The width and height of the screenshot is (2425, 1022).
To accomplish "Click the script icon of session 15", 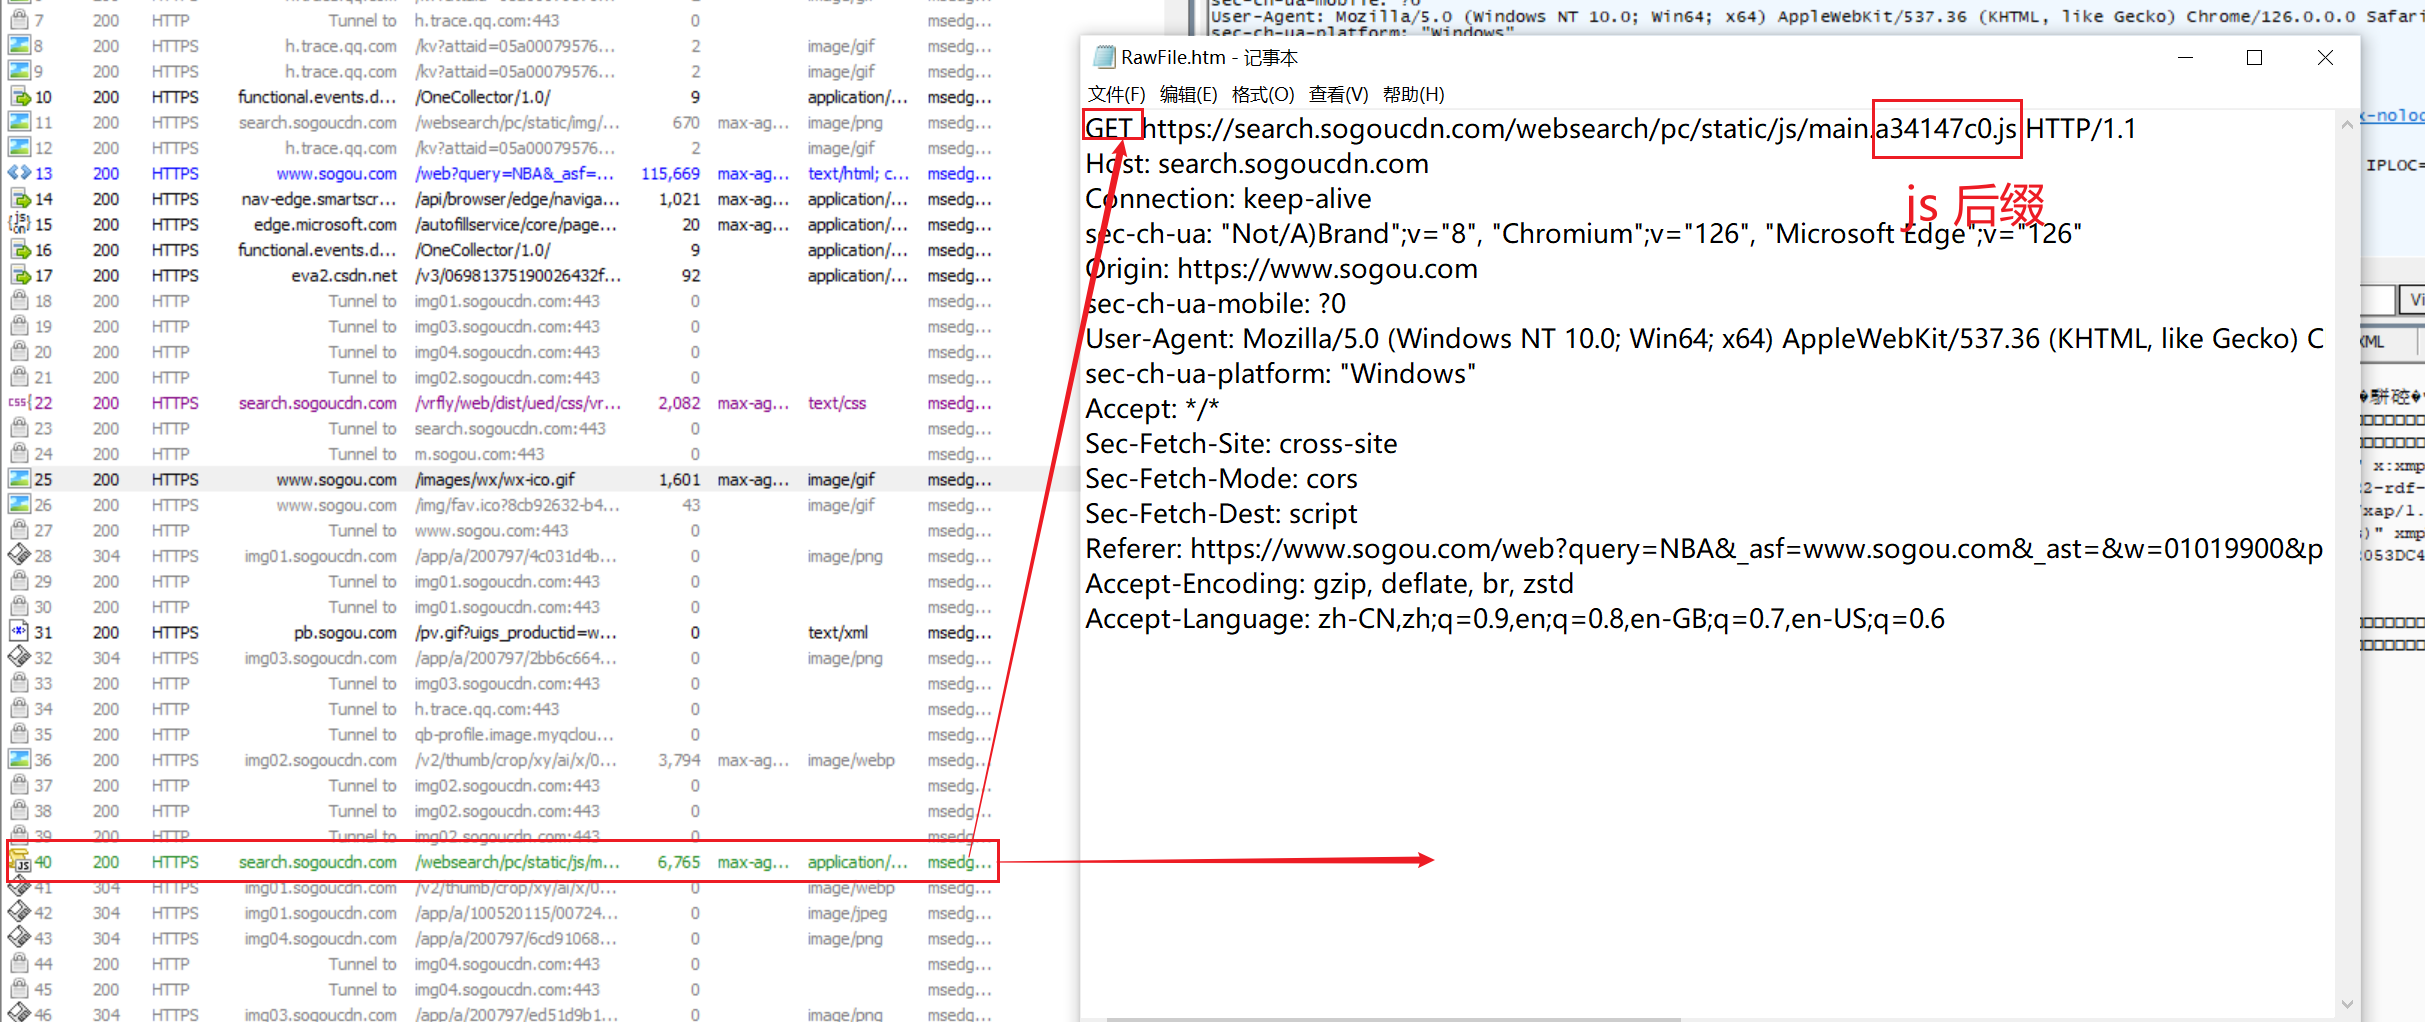I will pos(19,224).
